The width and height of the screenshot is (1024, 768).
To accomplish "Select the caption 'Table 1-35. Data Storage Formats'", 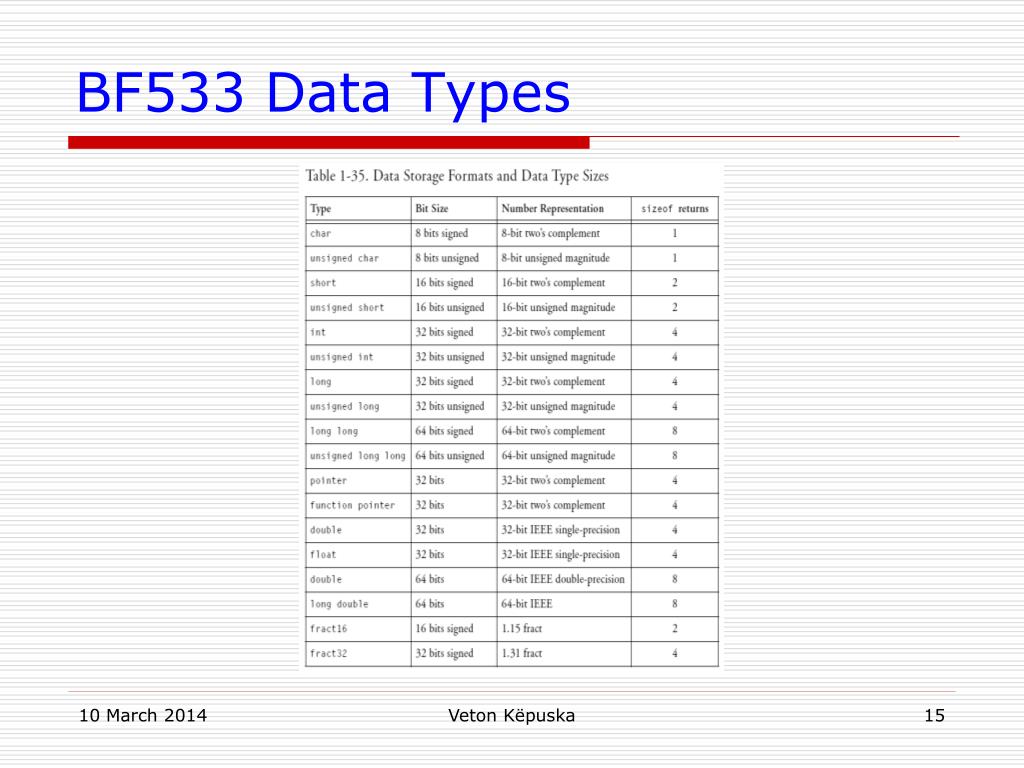I will 457,176.
